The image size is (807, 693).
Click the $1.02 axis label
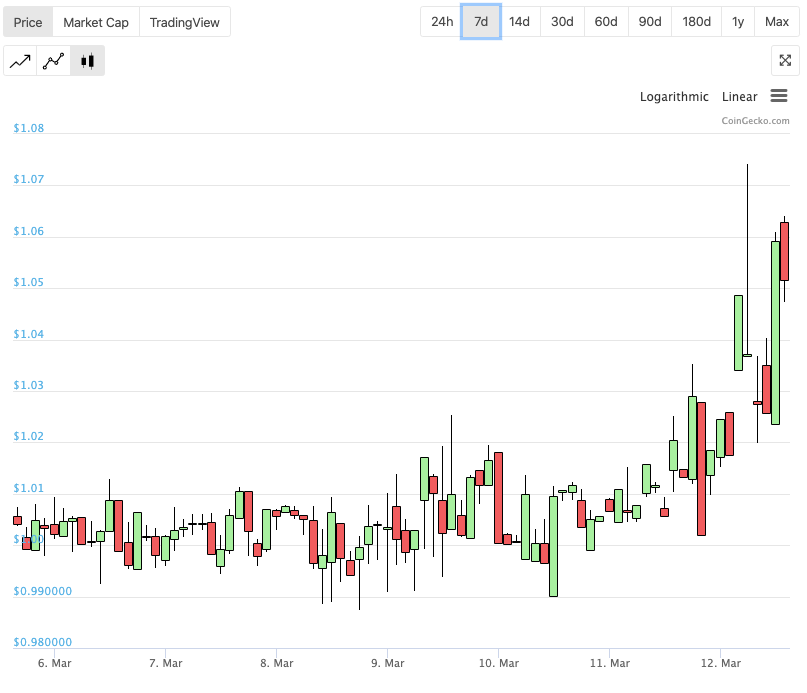(29, 436)
